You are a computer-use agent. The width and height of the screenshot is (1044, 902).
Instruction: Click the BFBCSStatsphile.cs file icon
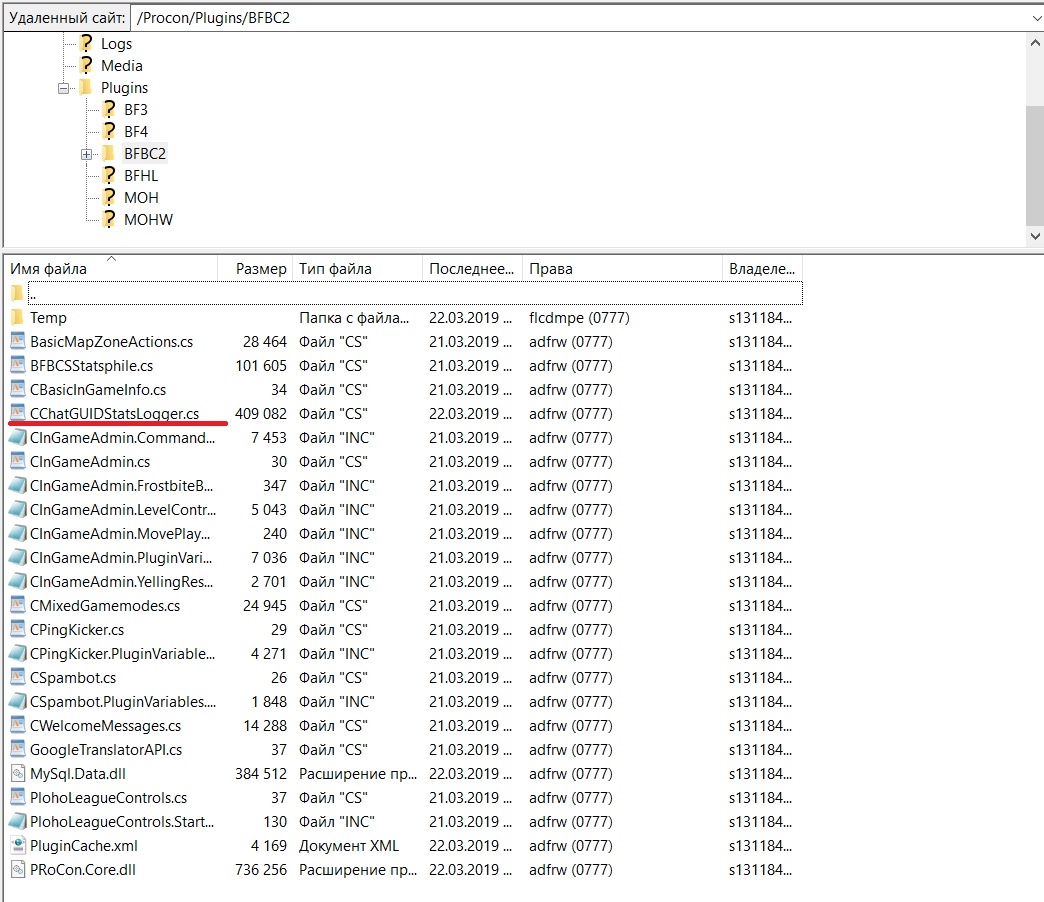18,365
